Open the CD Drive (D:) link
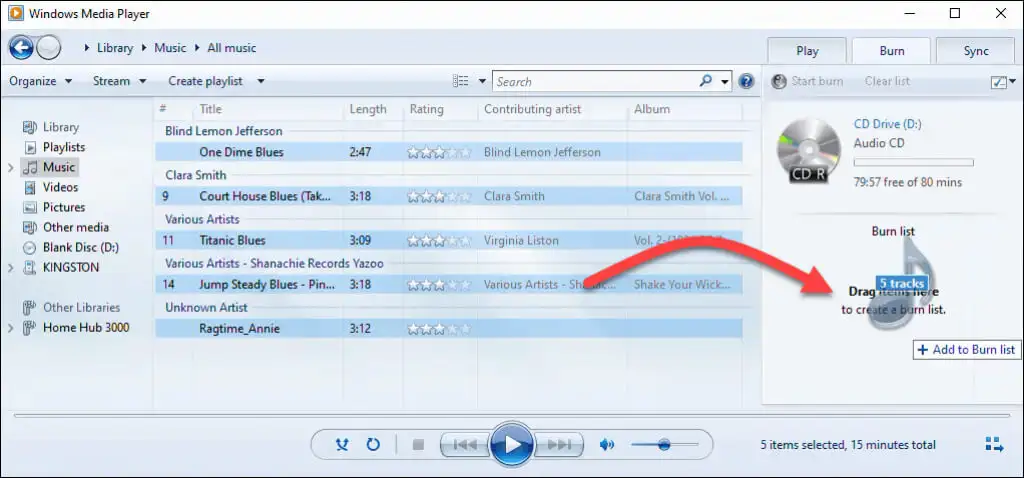 click(888, 123)
